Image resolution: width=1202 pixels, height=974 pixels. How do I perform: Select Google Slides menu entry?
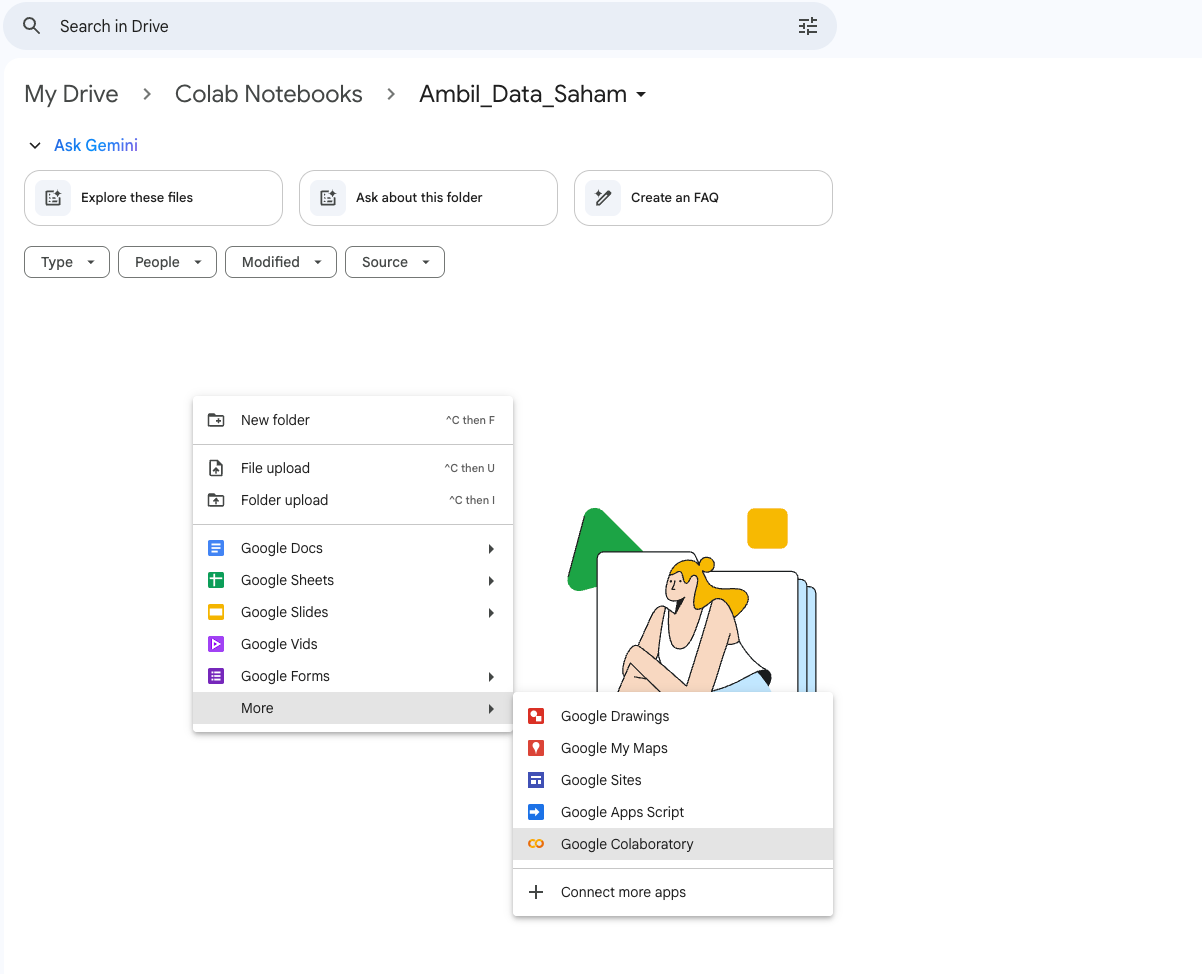click(353, 612)
